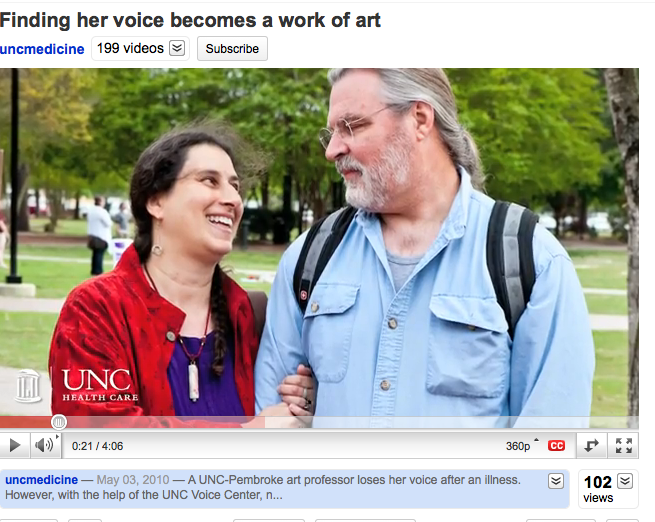
Task: Play the video with the play button
Action: [x=14, y=446]
